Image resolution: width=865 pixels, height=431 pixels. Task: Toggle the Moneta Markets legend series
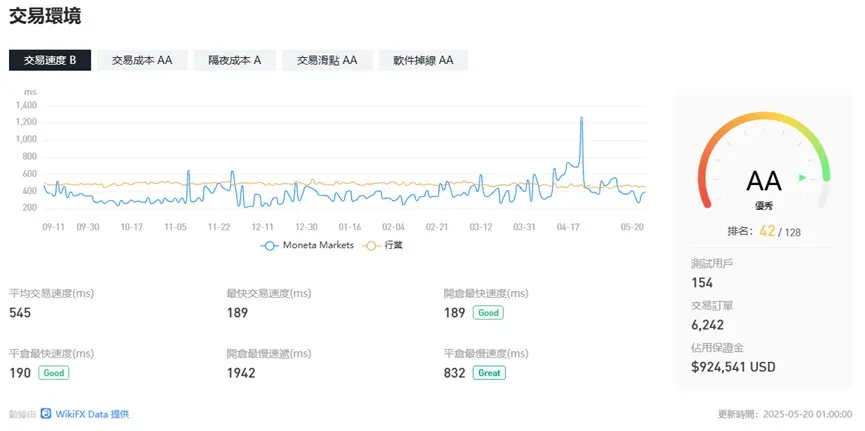[307, 246]
